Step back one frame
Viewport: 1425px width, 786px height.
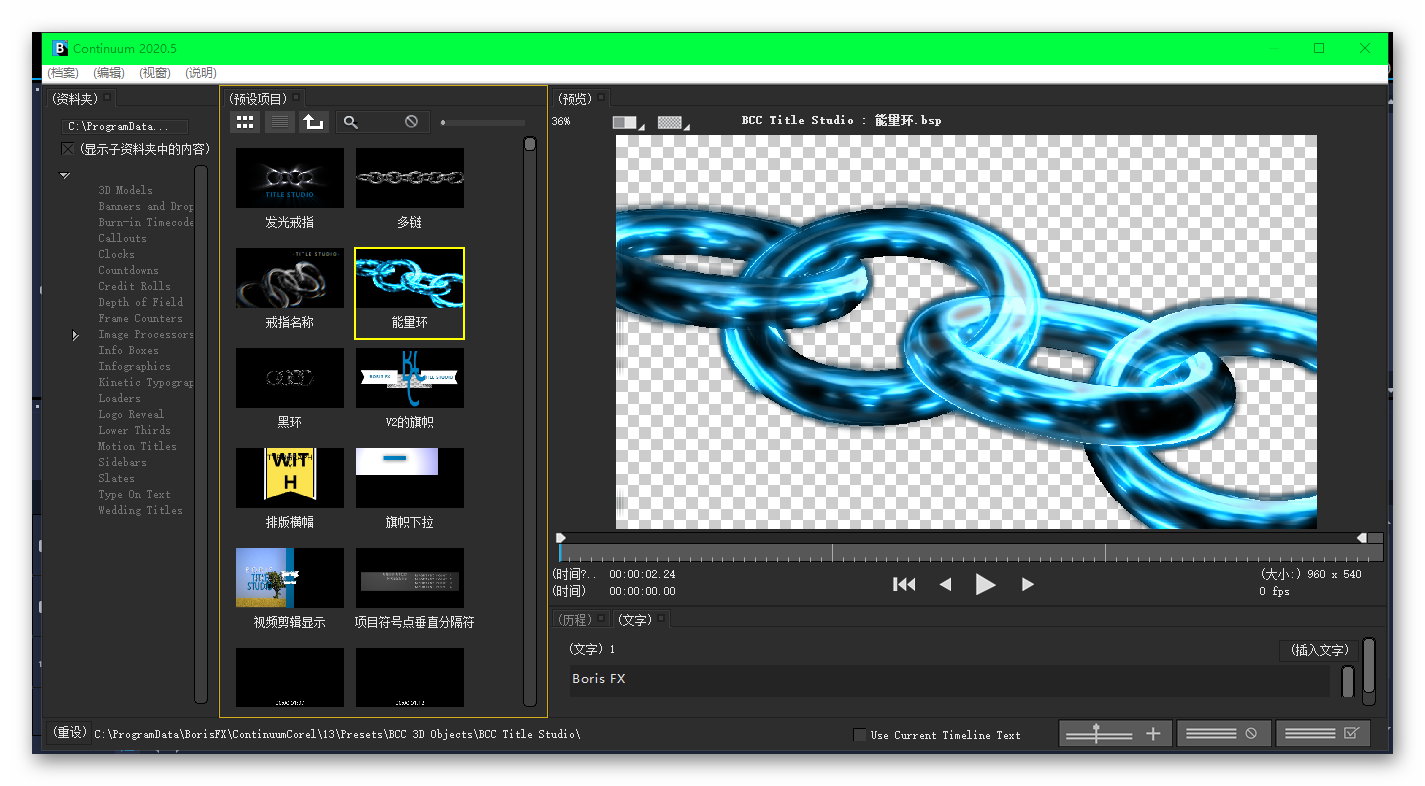pyautogui.click(x=945, y=584)
